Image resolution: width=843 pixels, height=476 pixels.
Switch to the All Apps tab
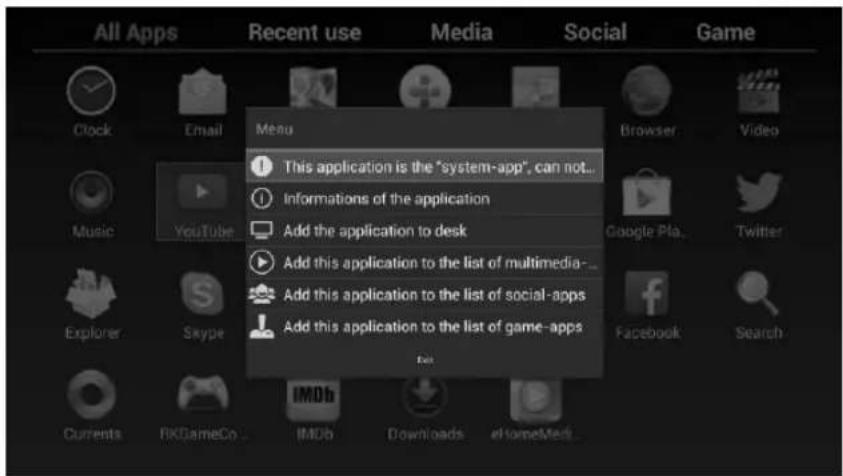135,33
